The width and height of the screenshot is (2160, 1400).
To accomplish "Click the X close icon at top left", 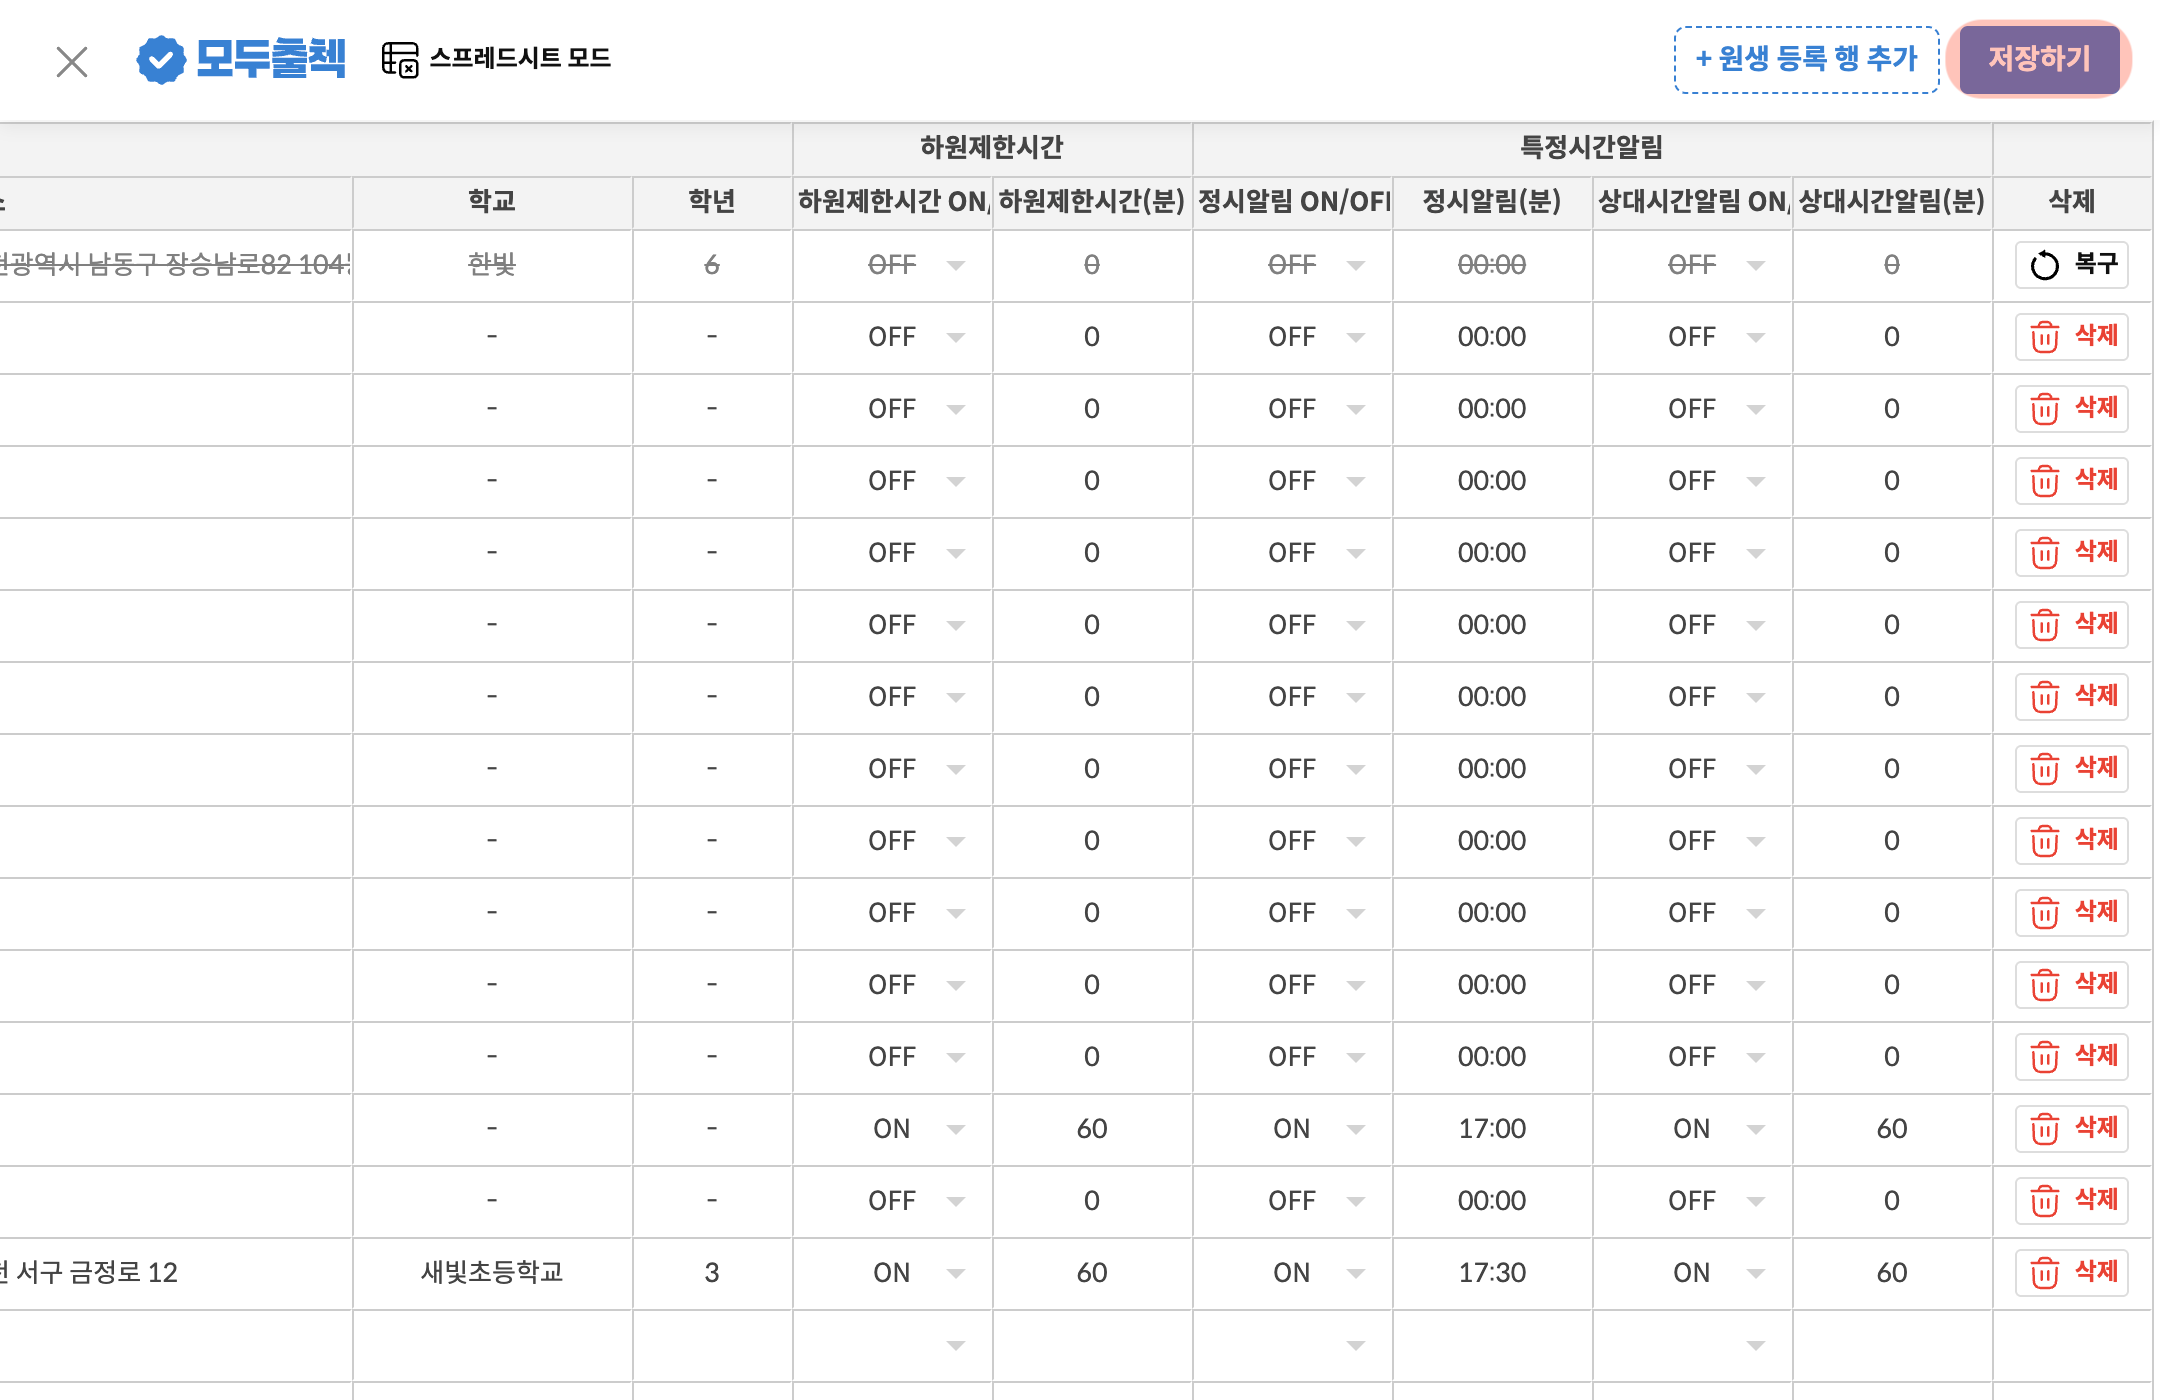I will [x=72, y=62].
